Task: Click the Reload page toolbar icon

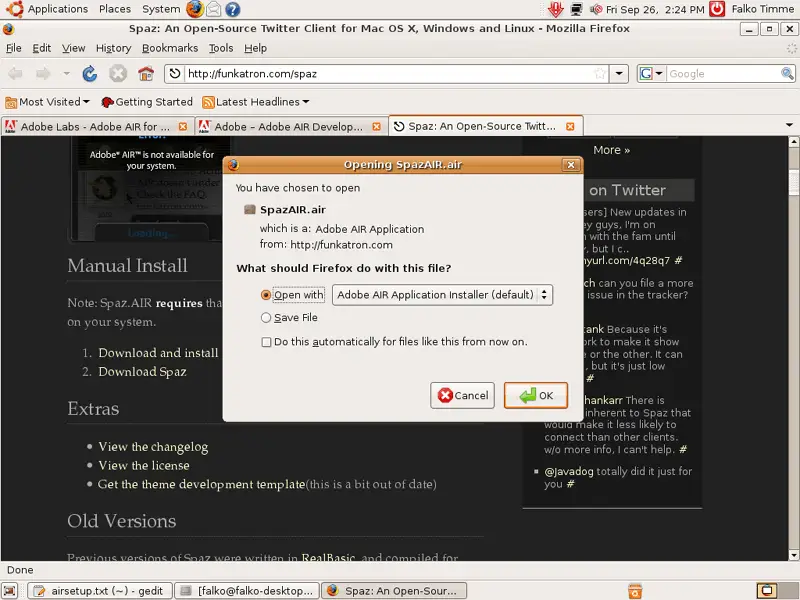Action: click(x=90, y=74)
